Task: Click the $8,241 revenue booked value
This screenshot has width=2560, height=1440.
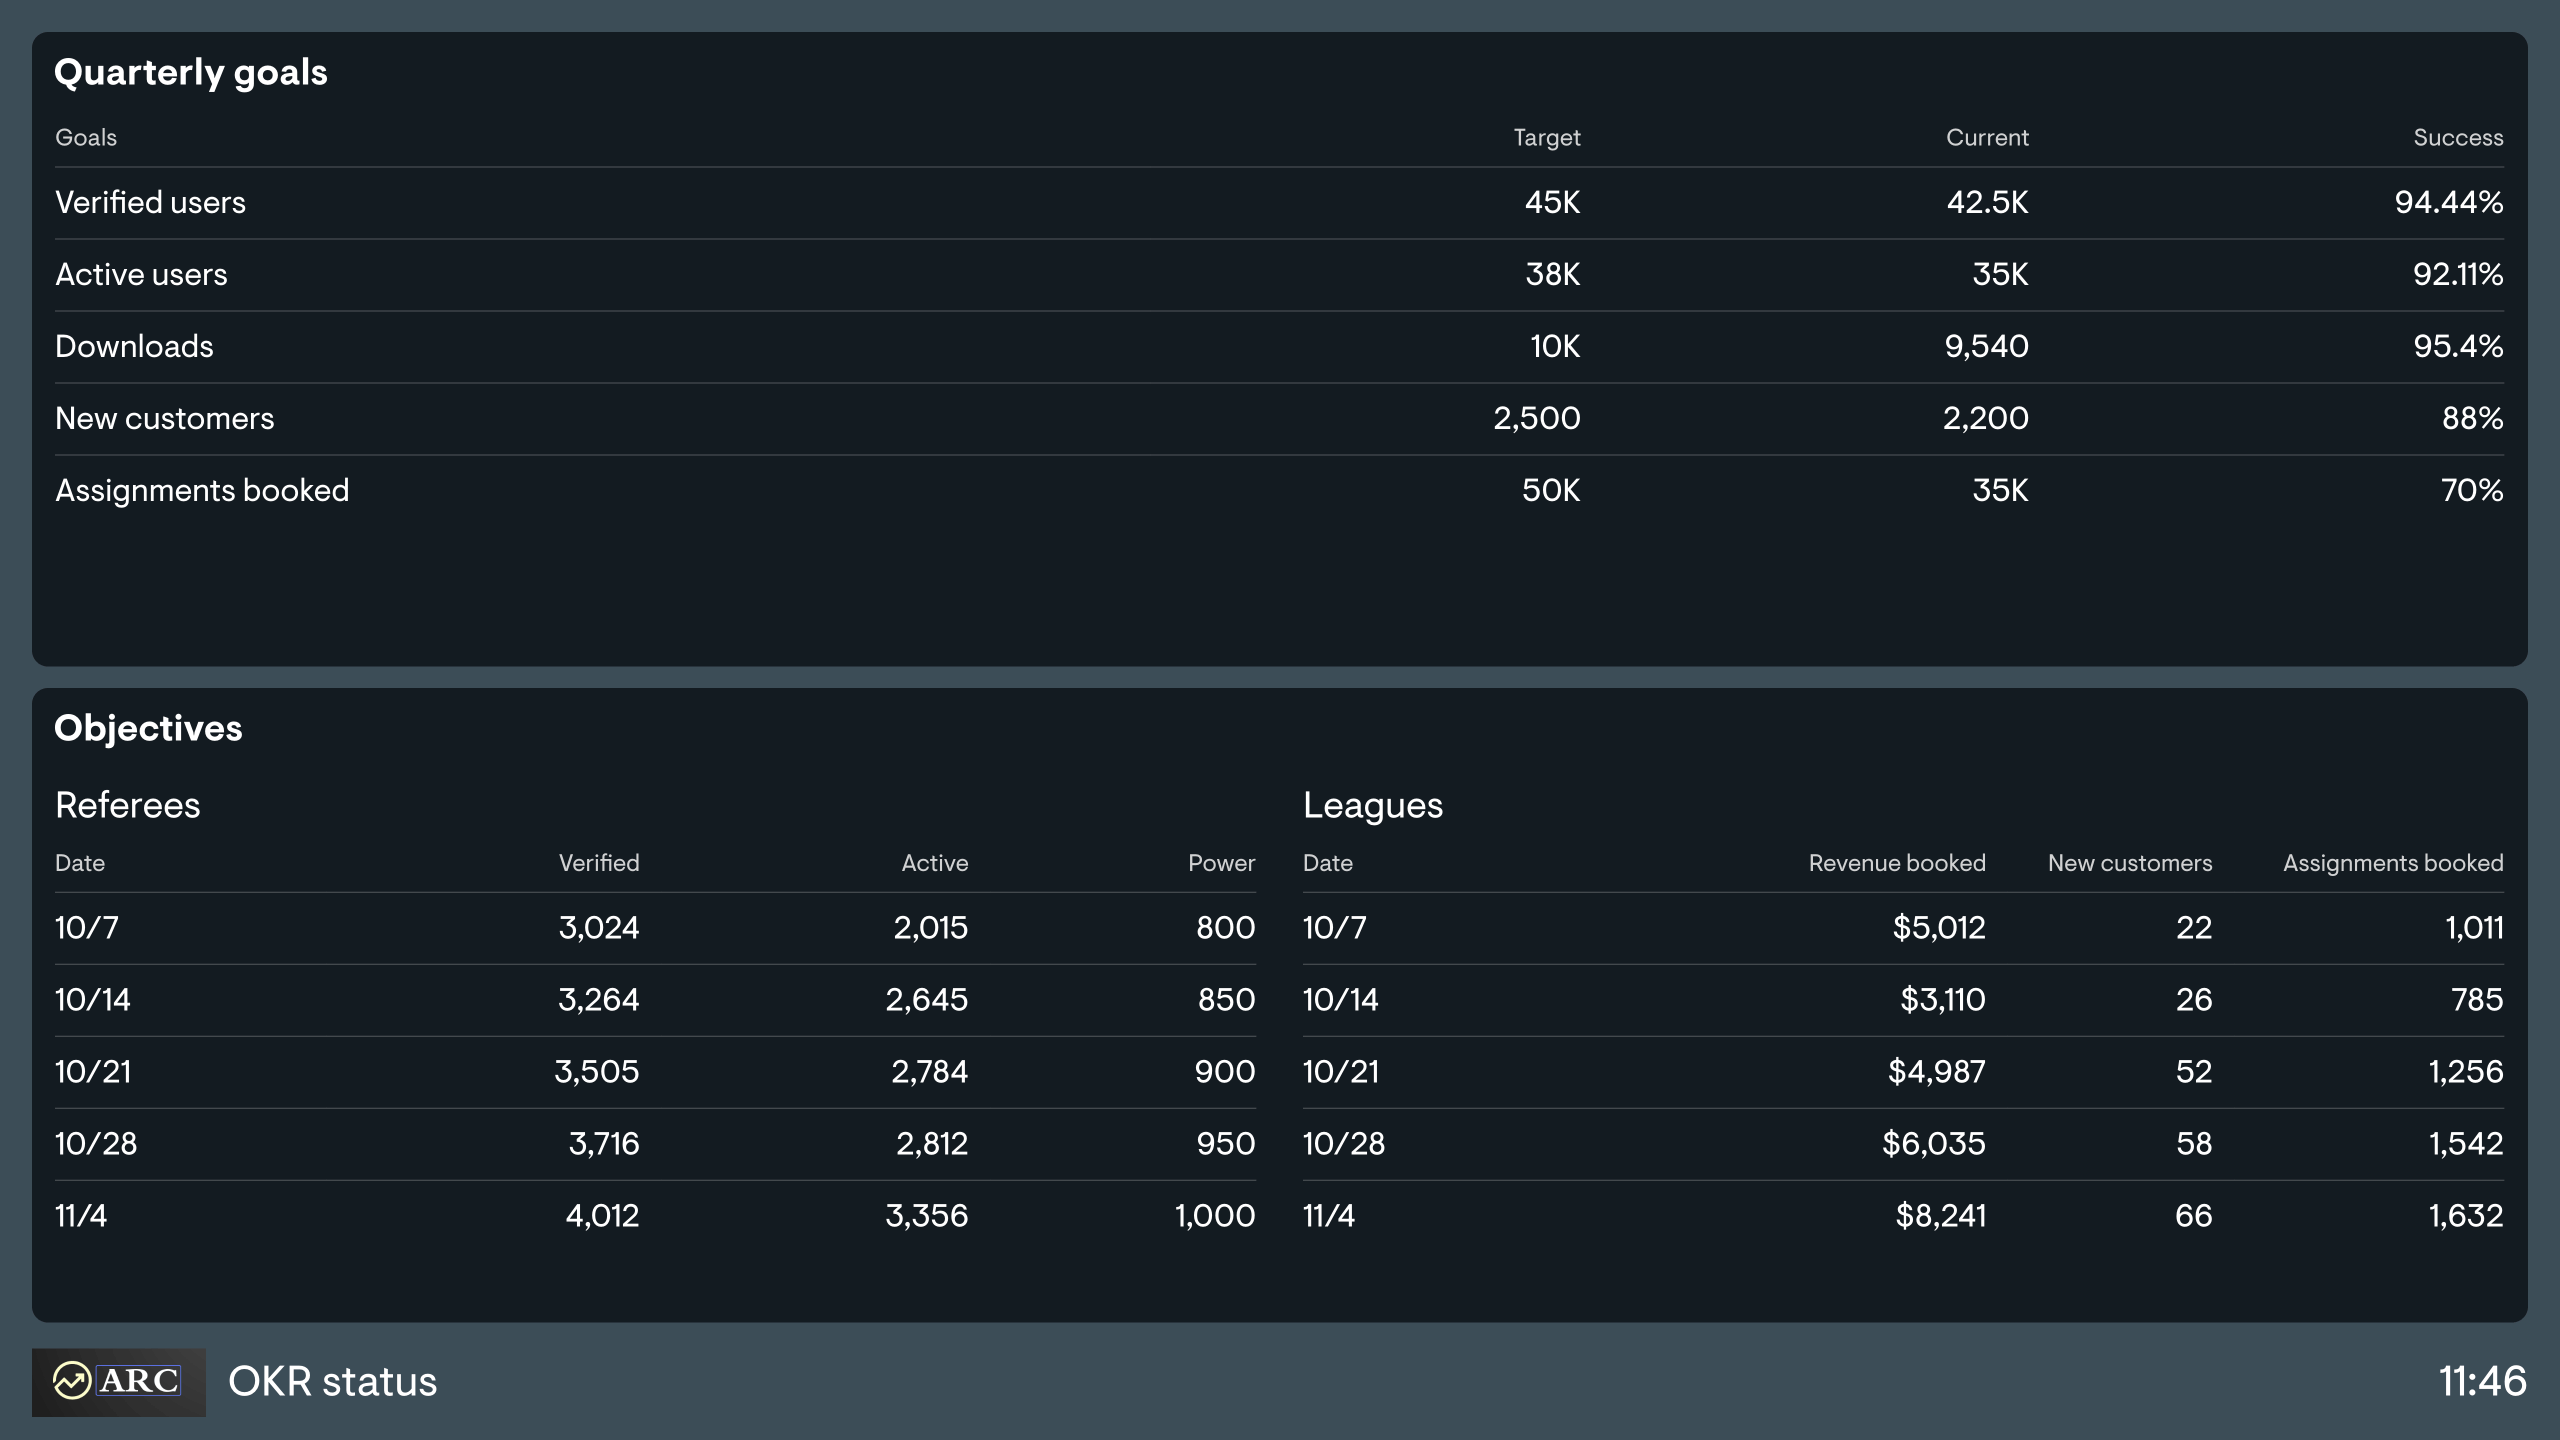Action: point(1940,1215)
